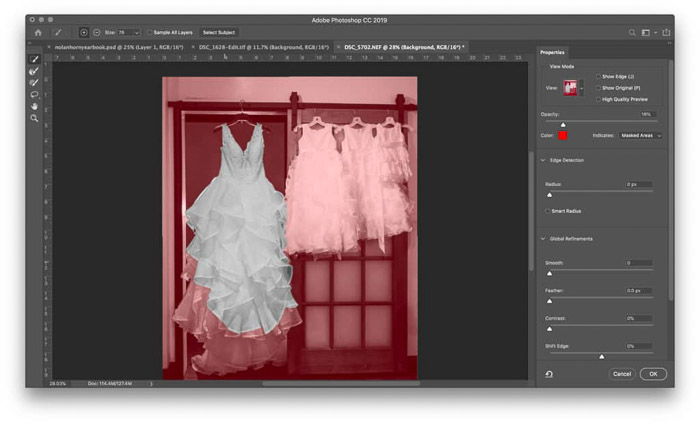Click the add-to-selection plus icon
This screenshot has width=700, height=424.
pos(84,32)
